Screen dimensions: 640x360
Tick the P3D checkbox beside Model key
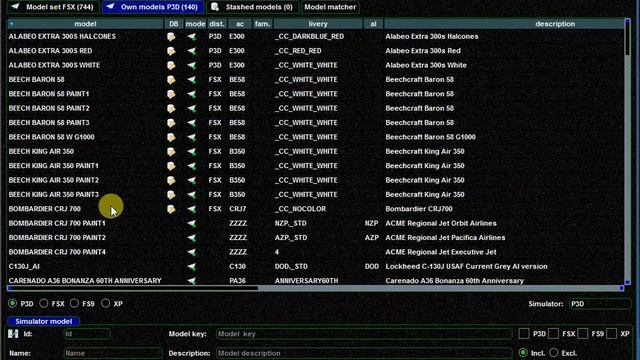tap(524, 333)
